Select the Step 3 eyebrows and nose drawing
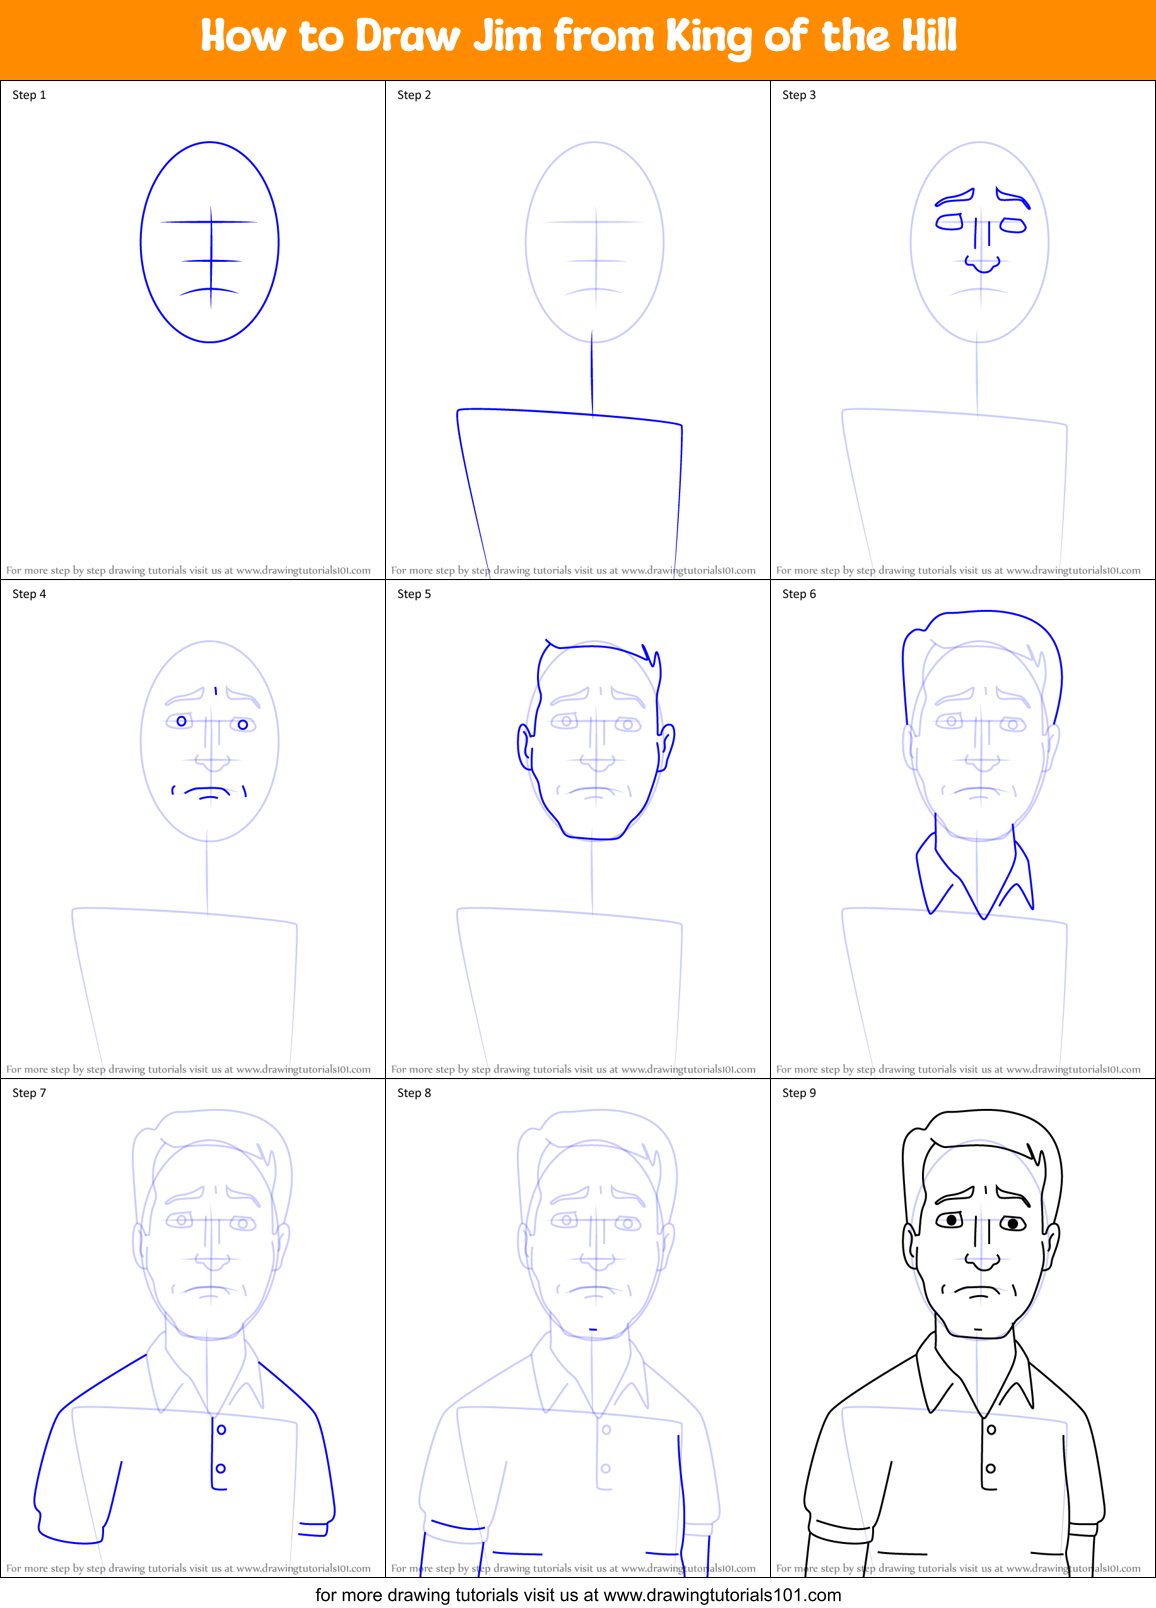The height and width of the screenshot is (1608, 1156). coord(980,230)
